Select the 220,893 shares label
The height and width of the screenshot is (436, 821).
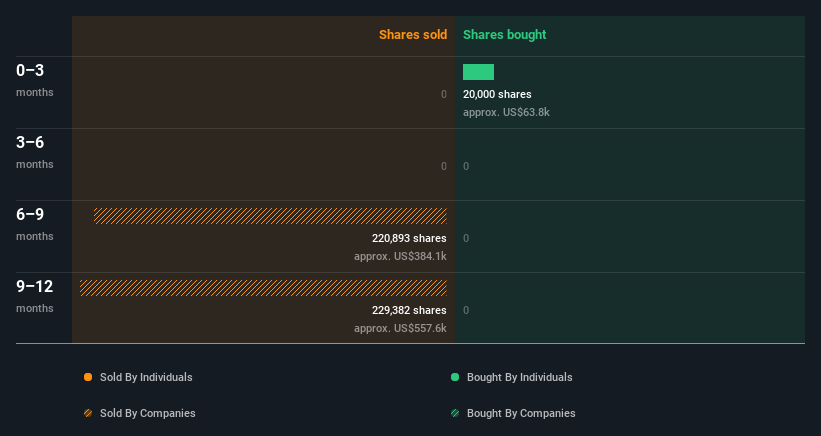coord(409,238)
